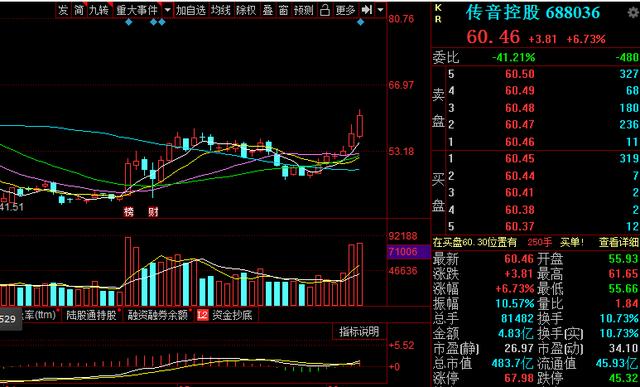Click the 量比 value 1.84
Viewport: 640px width, 387px height.
[x=627, y=304]
